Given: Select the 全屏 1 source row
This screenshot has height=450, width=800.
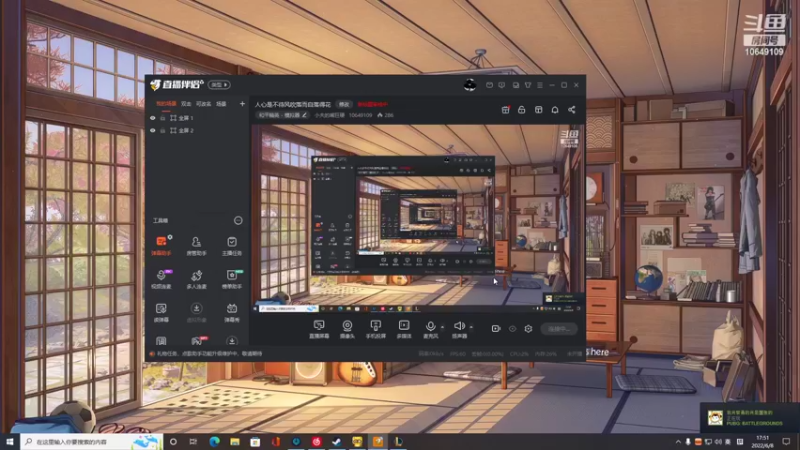Looking at the screenshot, I should (196, 118).
